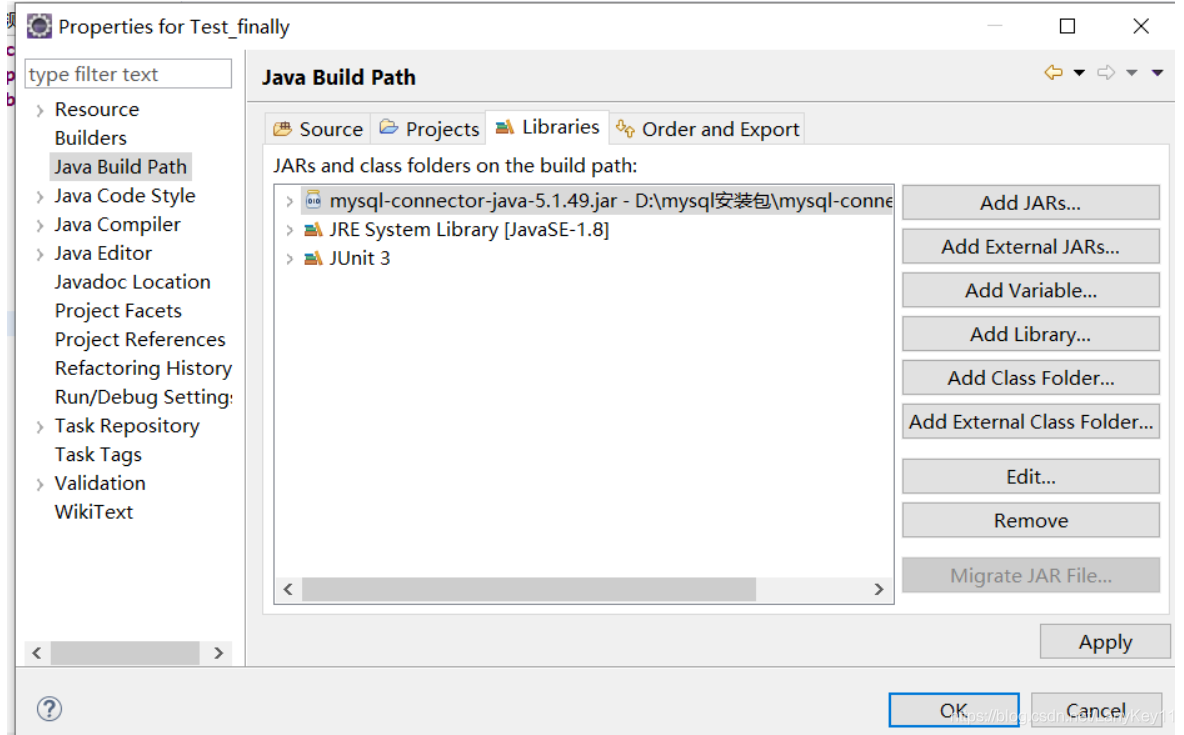Viewport: 1184px width, 735px height.
Task: Expand the Task Repository node
Action: [40, 427]
